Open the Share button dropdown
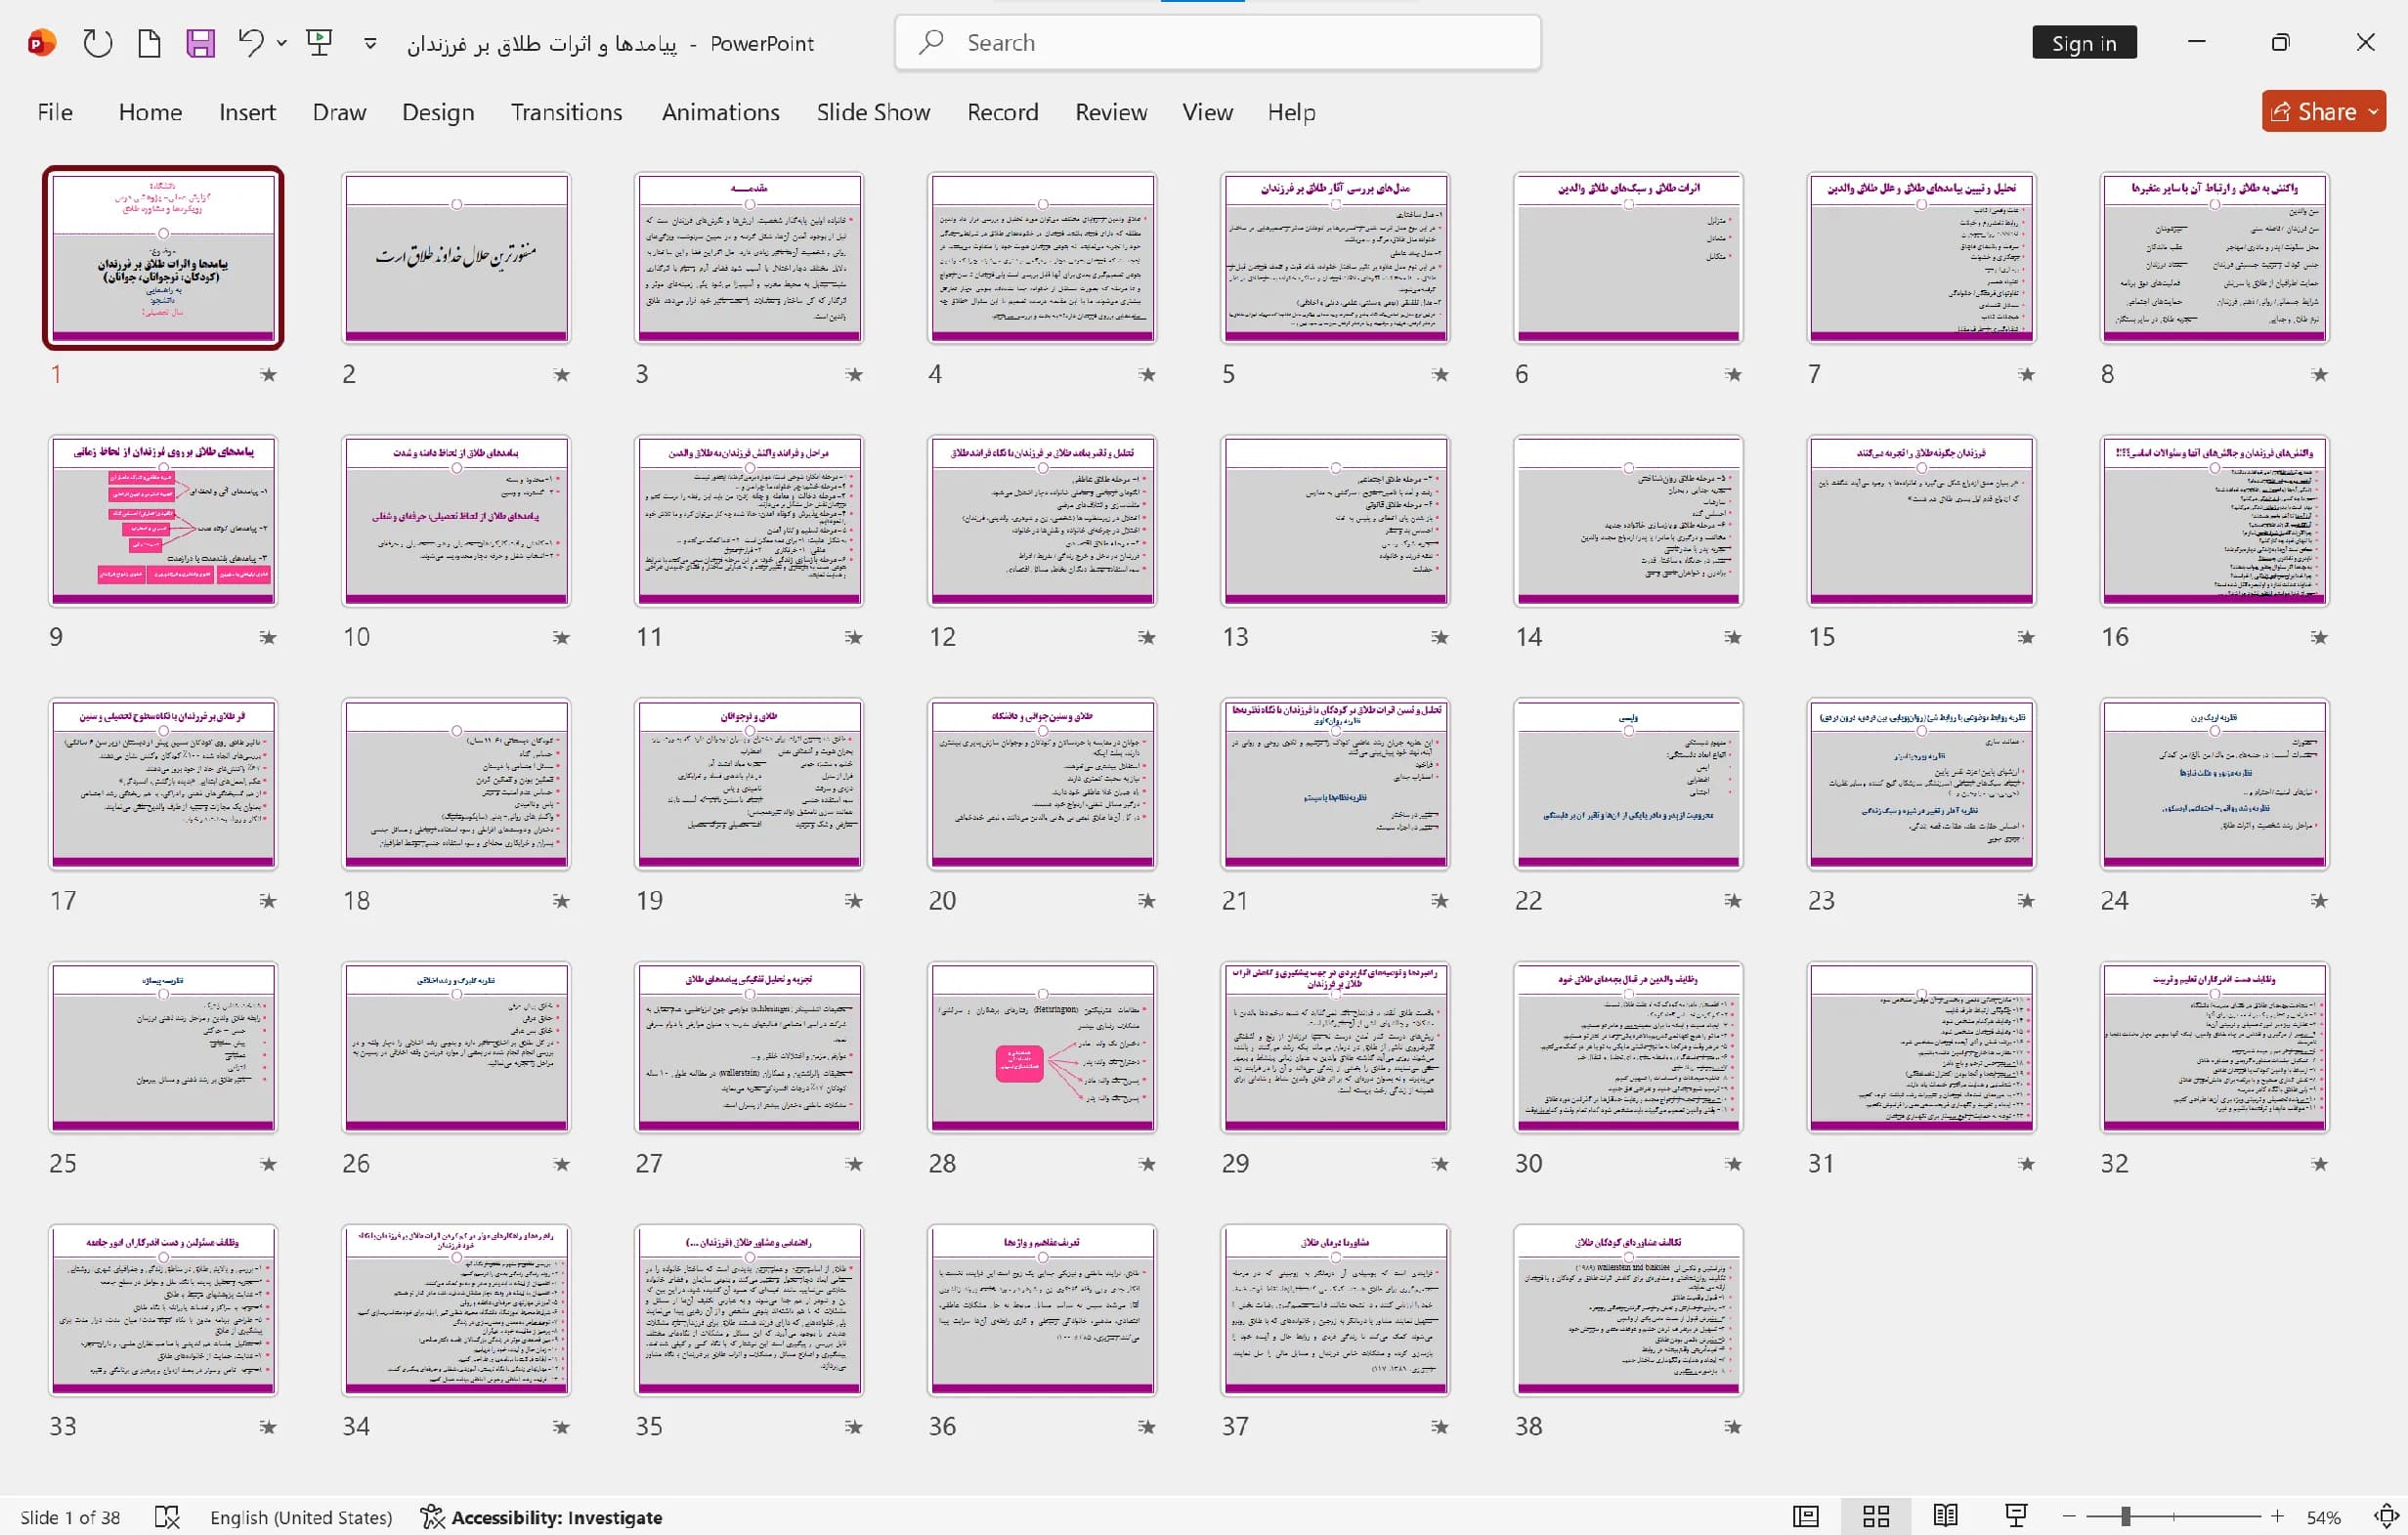Viewport: 2408px width, 1535px height. pyautogui.click(x=2373, y=111)
